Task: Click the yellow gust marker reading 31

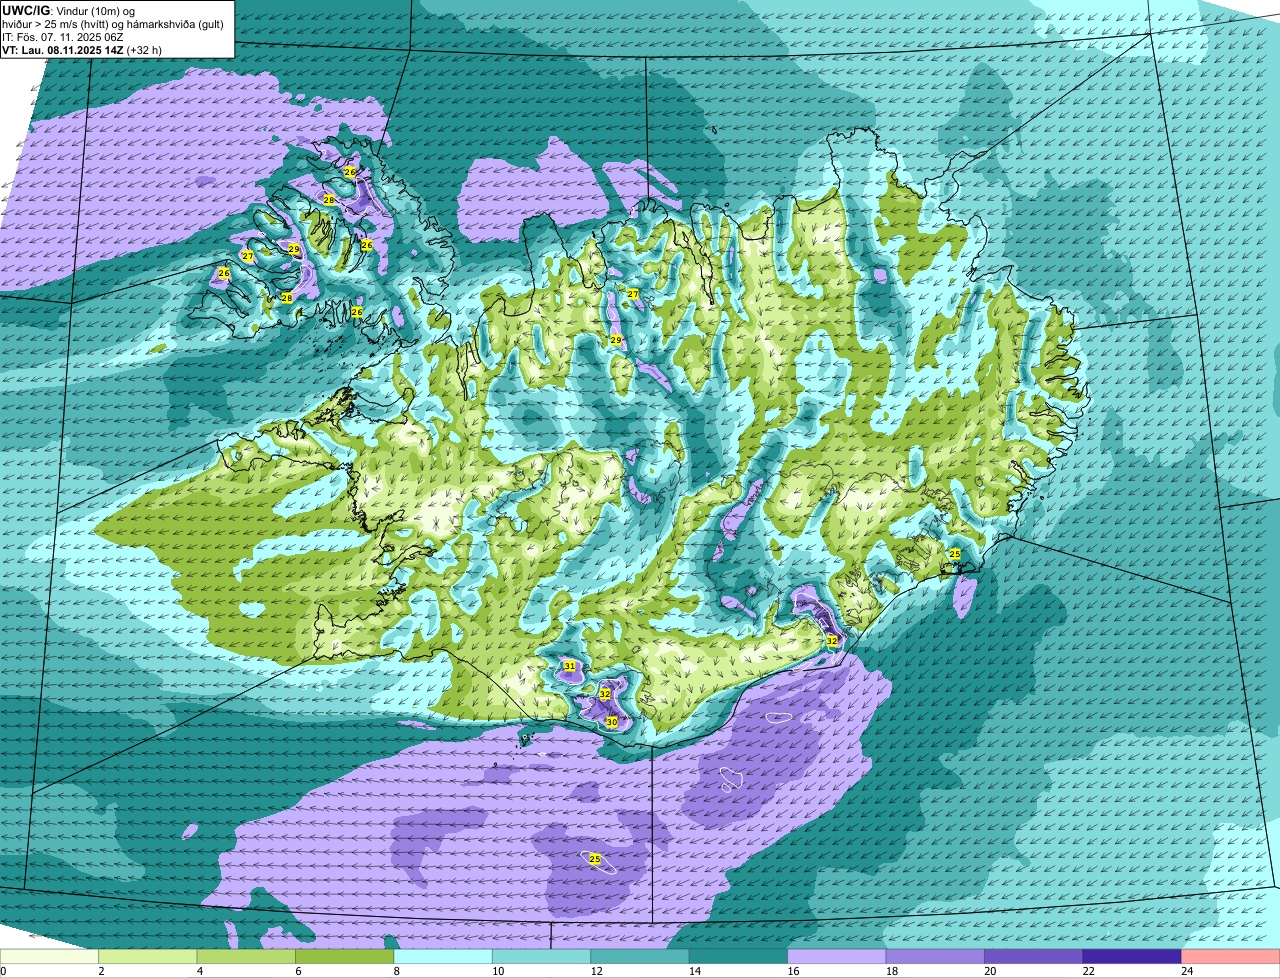Action: tap(569, 666)
